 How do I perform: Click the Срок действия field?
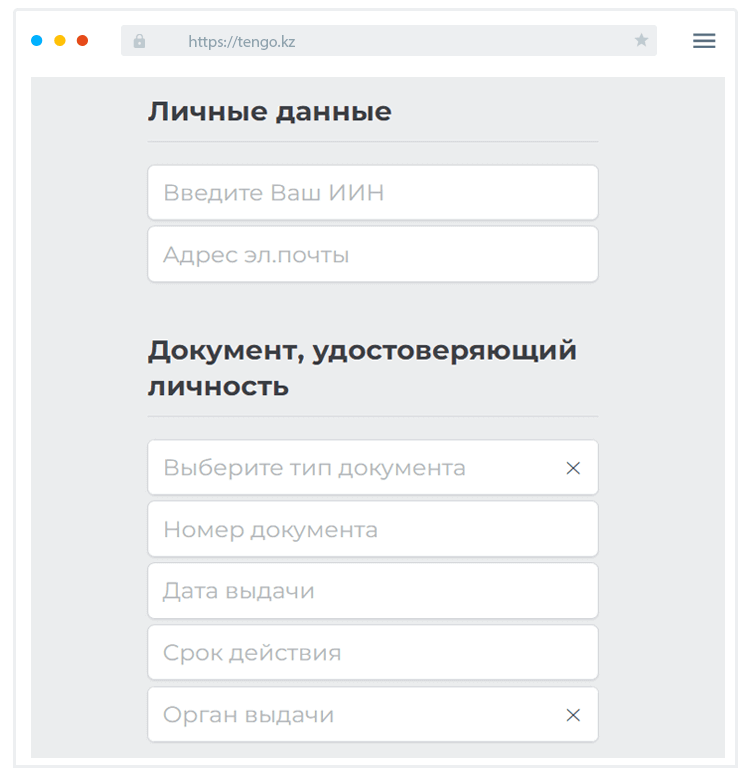pyautogui.click(x=373, y=653)
